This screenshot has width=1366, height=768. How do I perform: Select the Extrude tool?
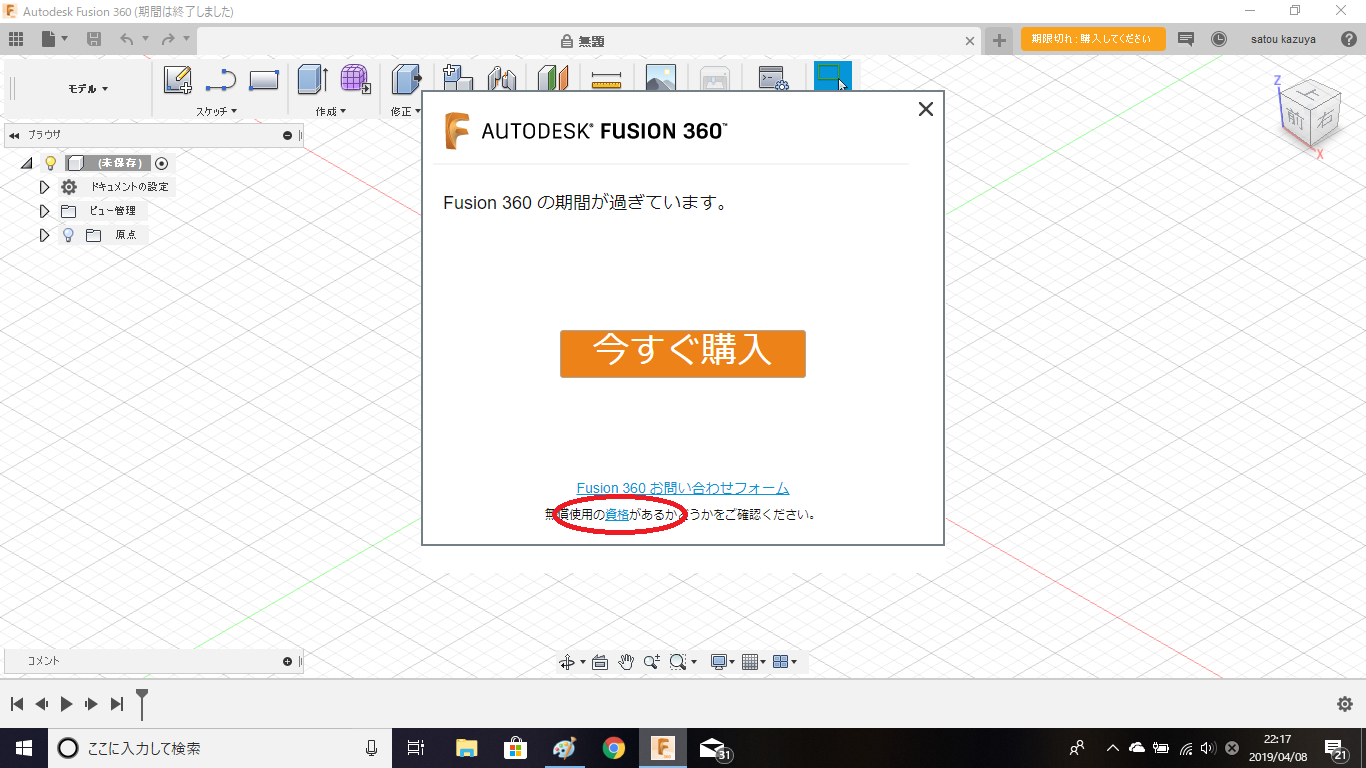[313, 80]
